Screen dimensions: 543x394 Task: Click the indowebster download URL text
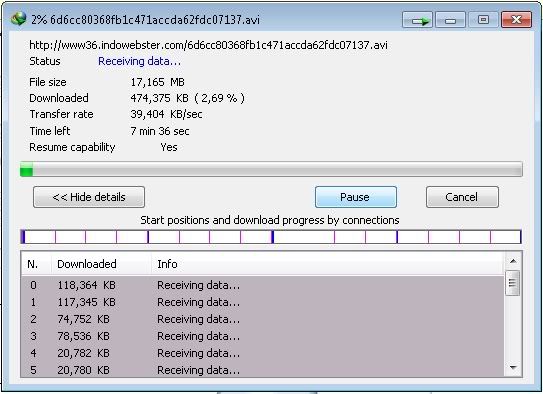(208, 45)
